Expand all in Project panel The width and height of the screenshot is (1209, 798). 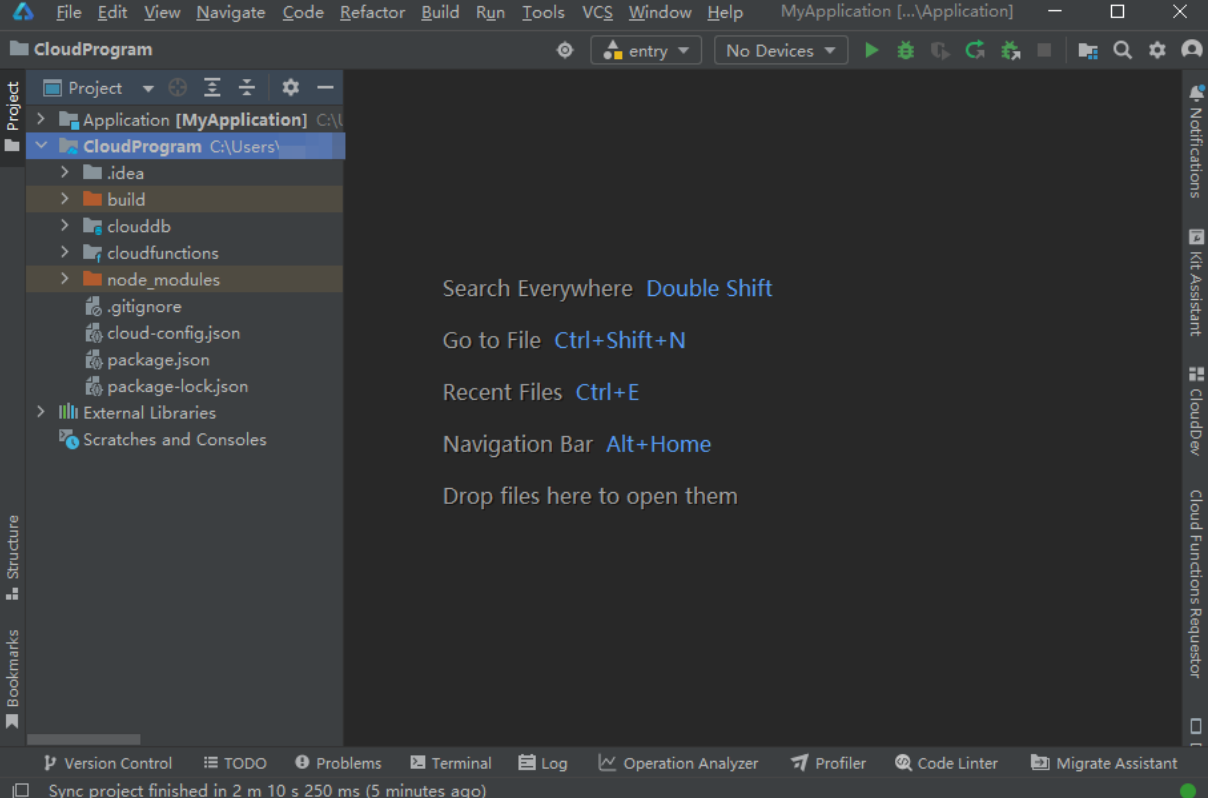(212, 88)
